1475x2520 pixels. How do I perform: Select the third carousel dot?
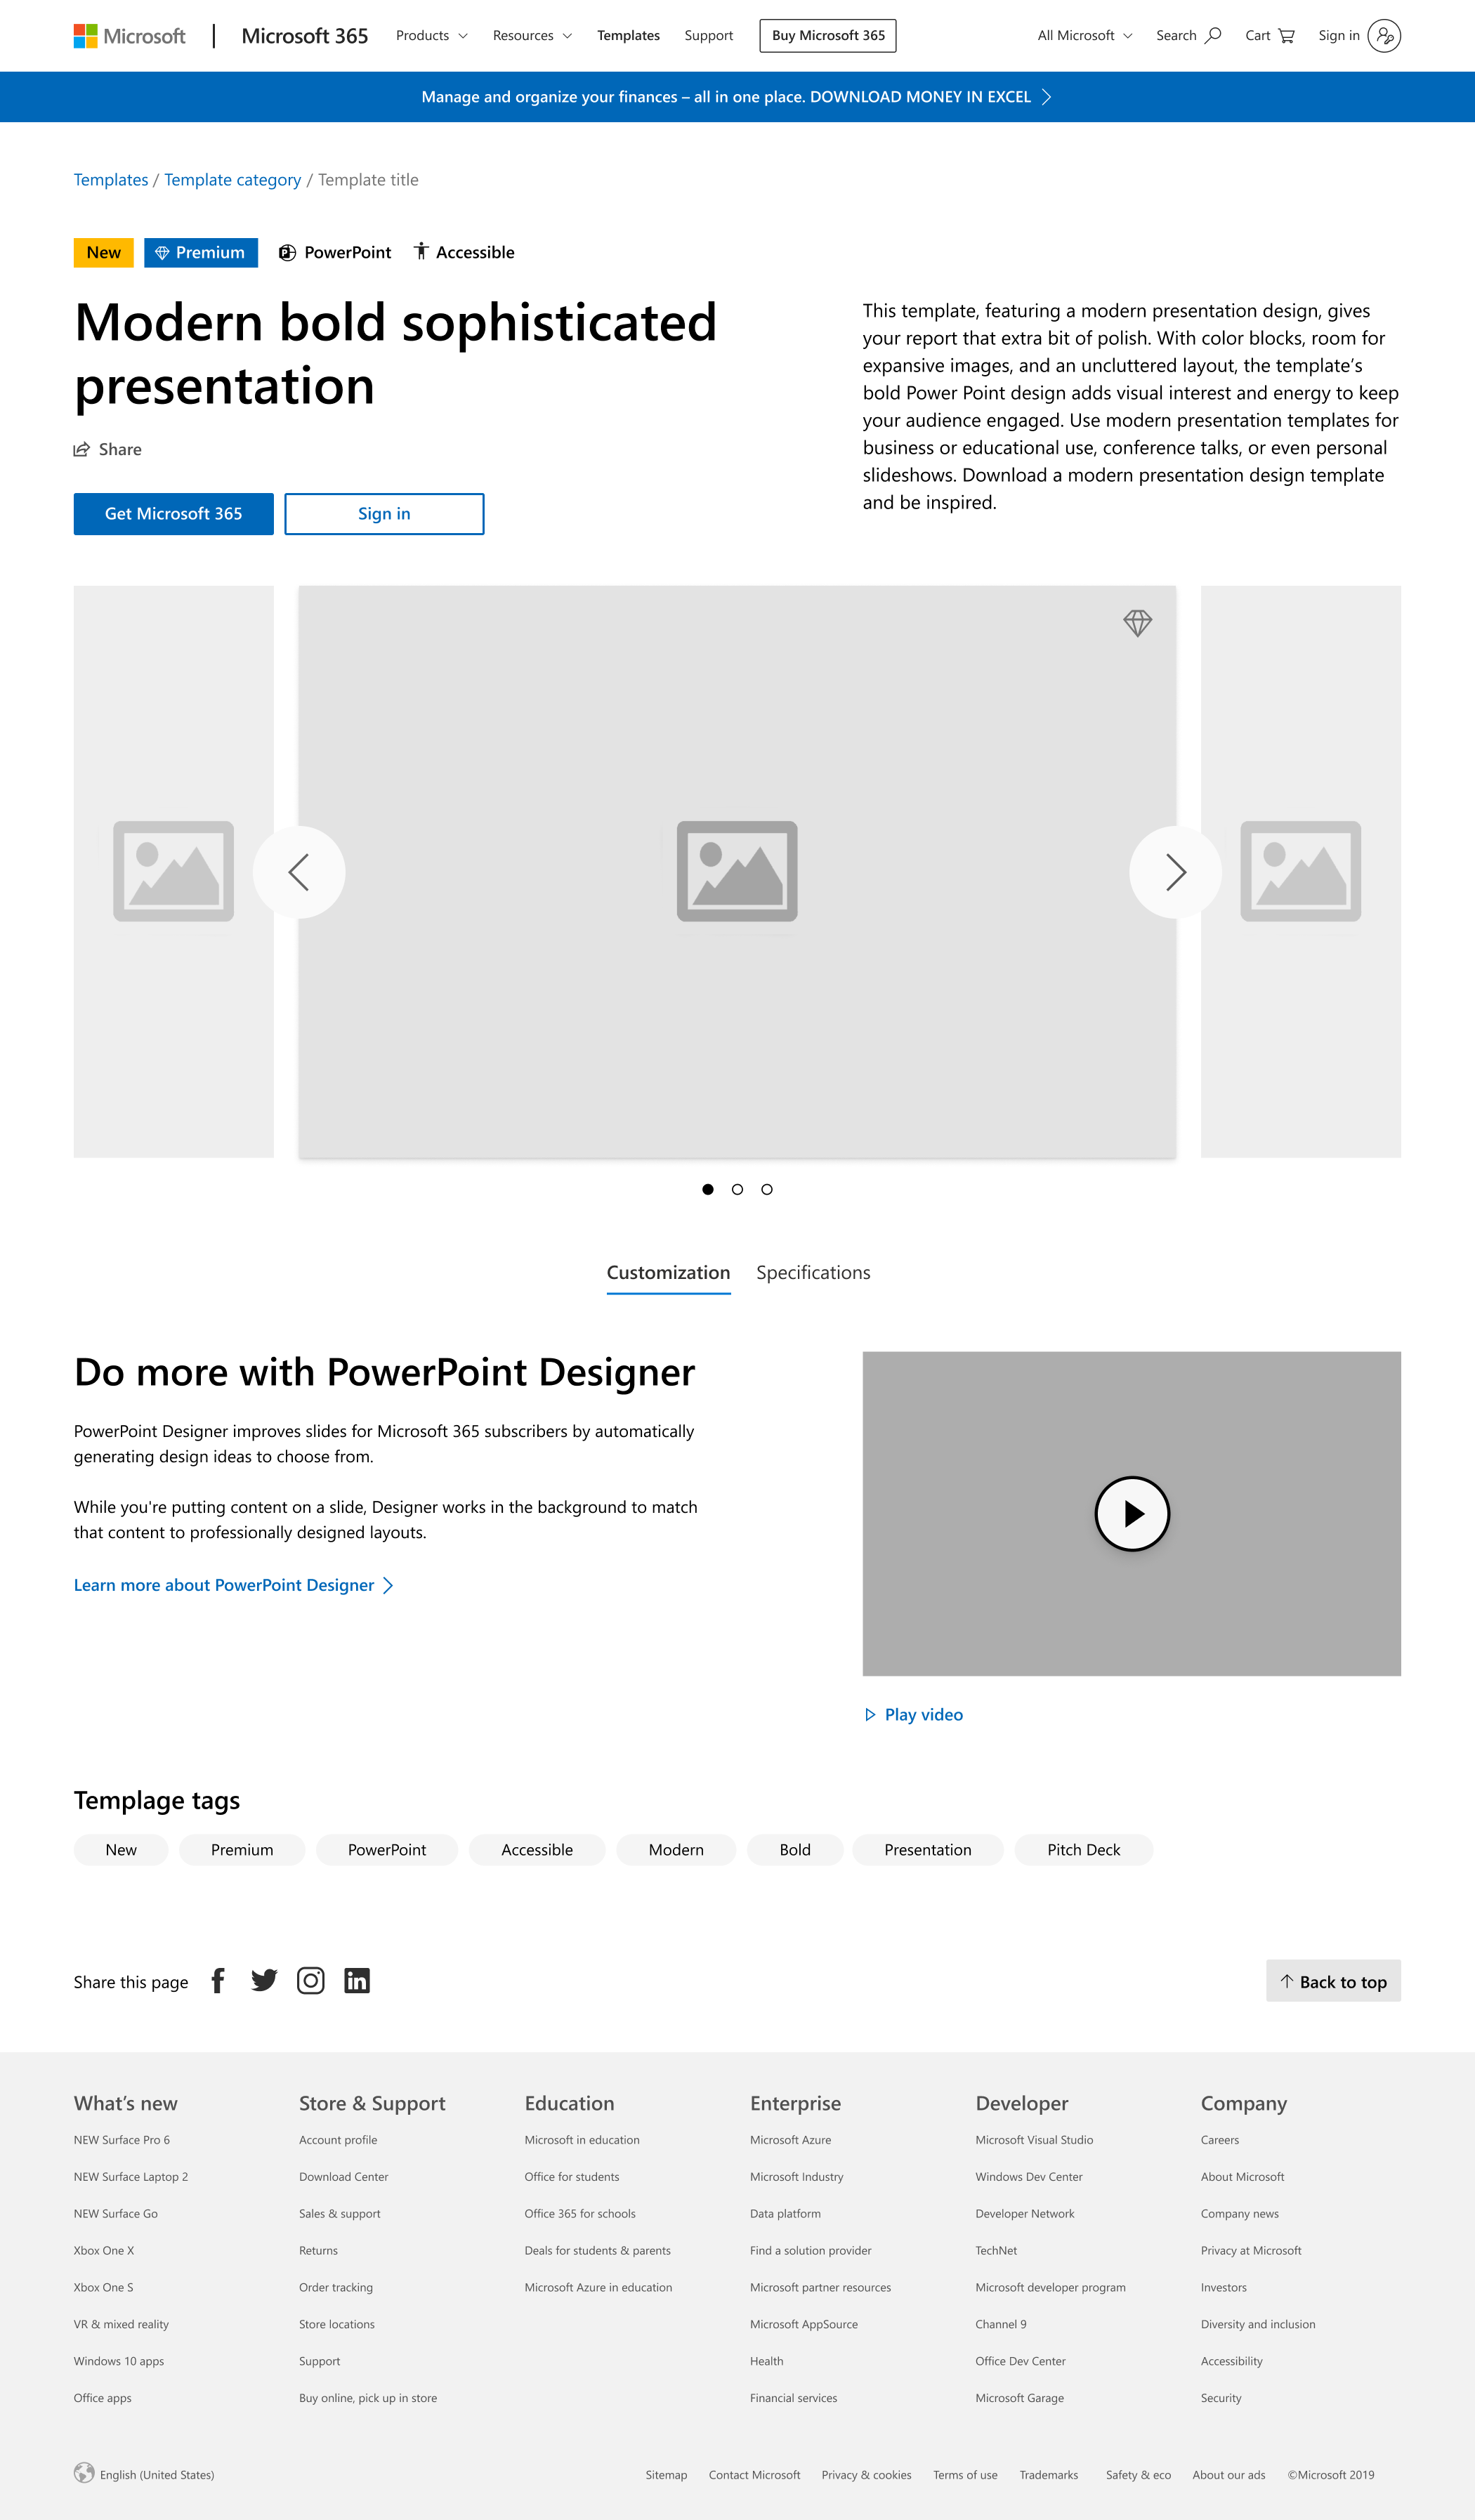pyautogui.click(x=767, y=1189)
